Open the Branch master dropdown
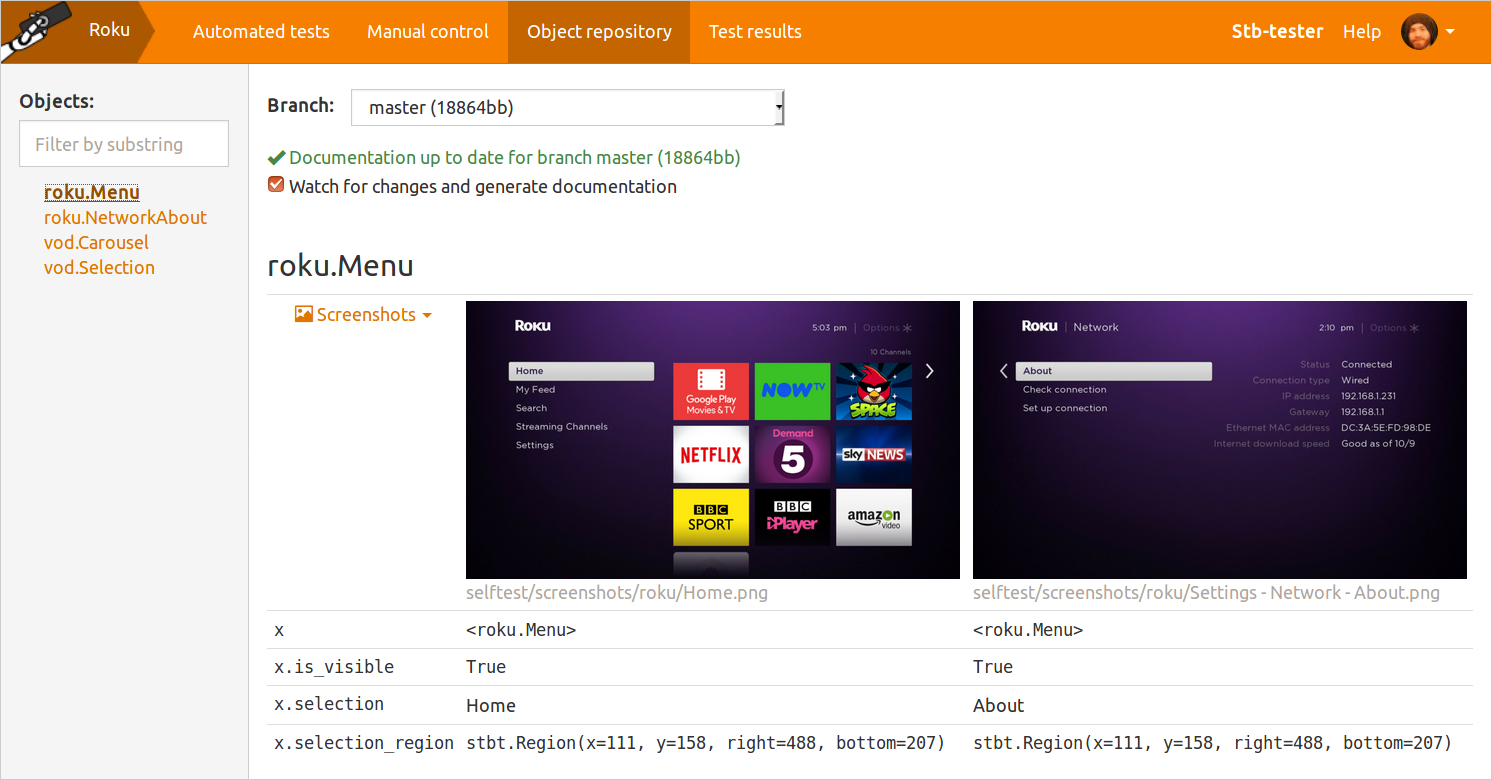1492x780 pixels. (568, 108)
